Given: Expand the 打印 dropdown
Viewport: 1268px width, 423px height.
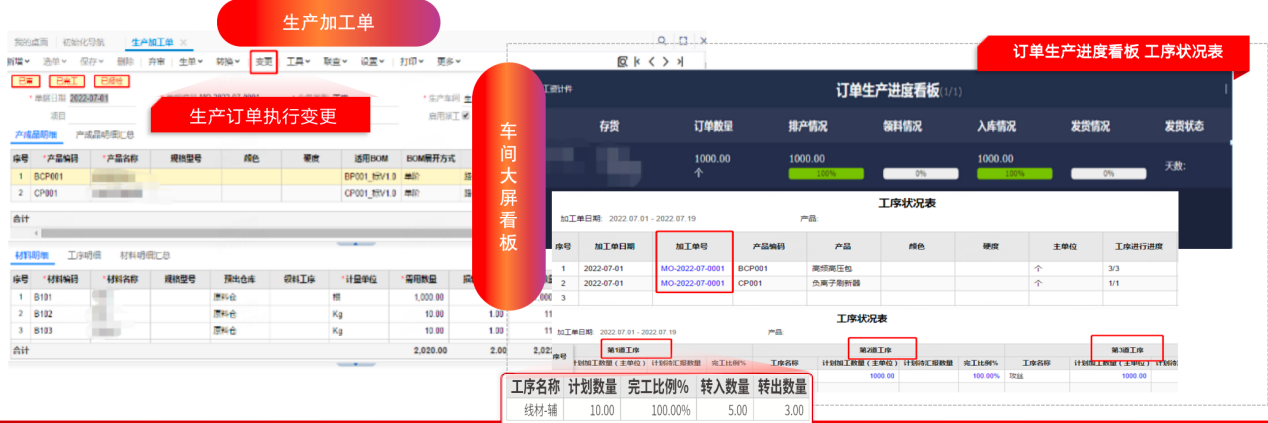Looking at the screenshot, I should (409, 61).
